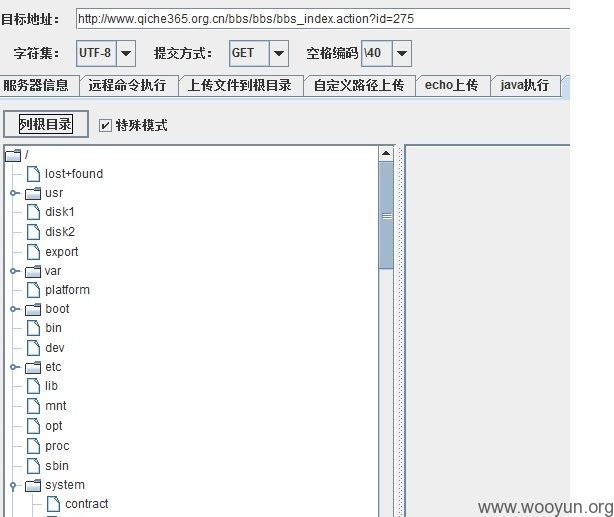Select the bin entry text
The height and width of the screenshot is (517, 614).
[x=53, y=328]
